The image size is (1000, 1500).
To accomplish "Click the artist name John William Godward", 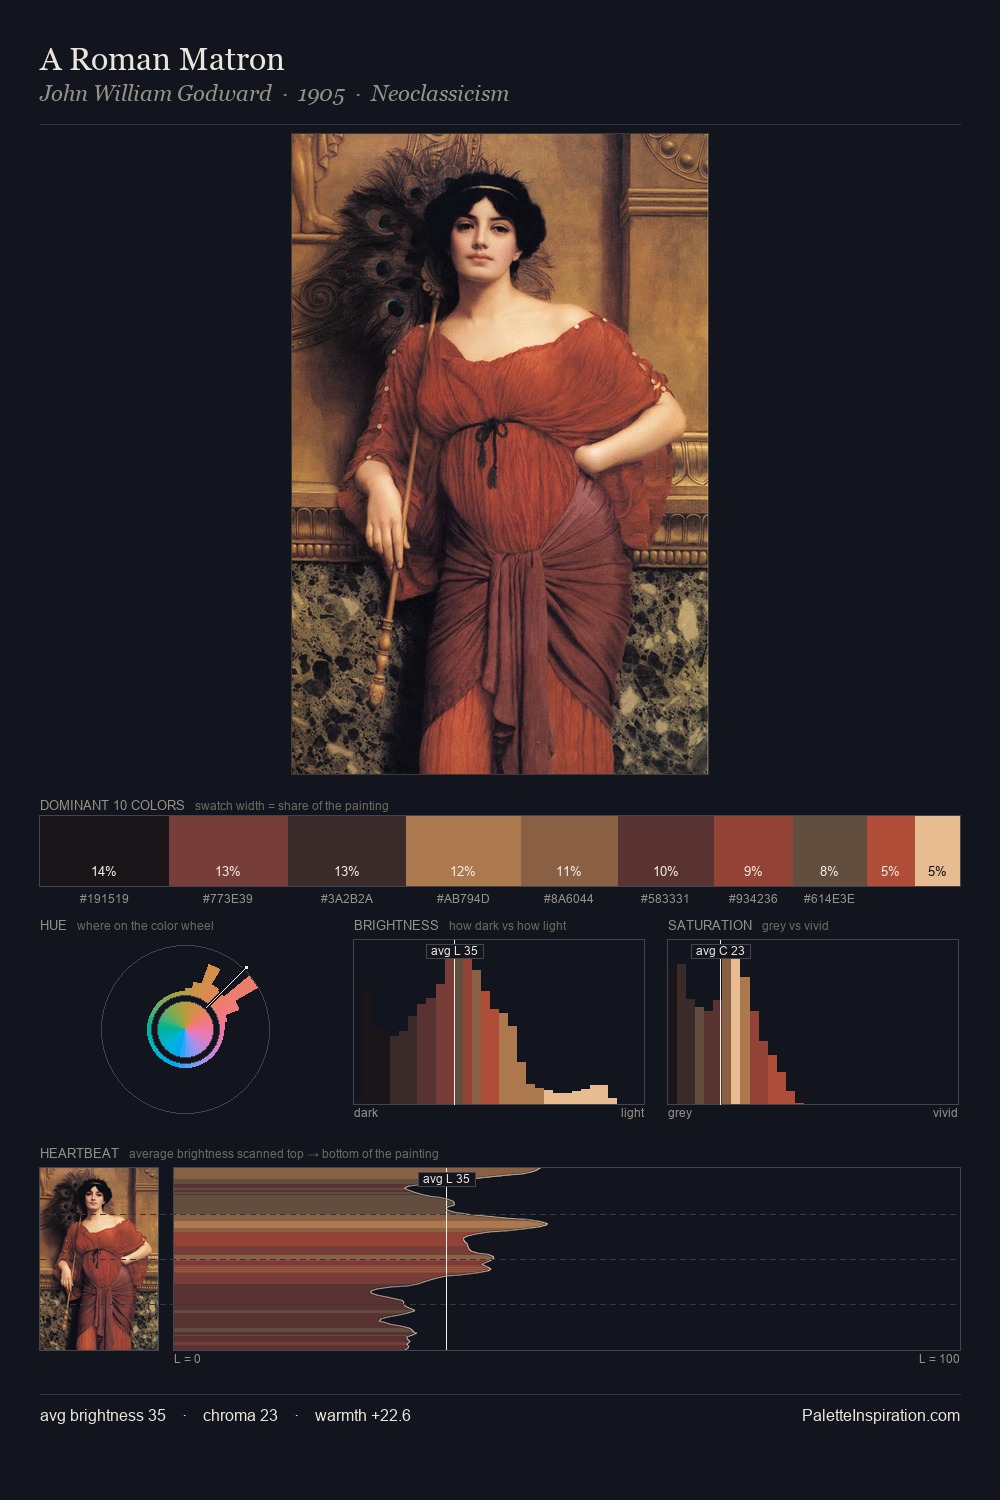I will [155, 94].
